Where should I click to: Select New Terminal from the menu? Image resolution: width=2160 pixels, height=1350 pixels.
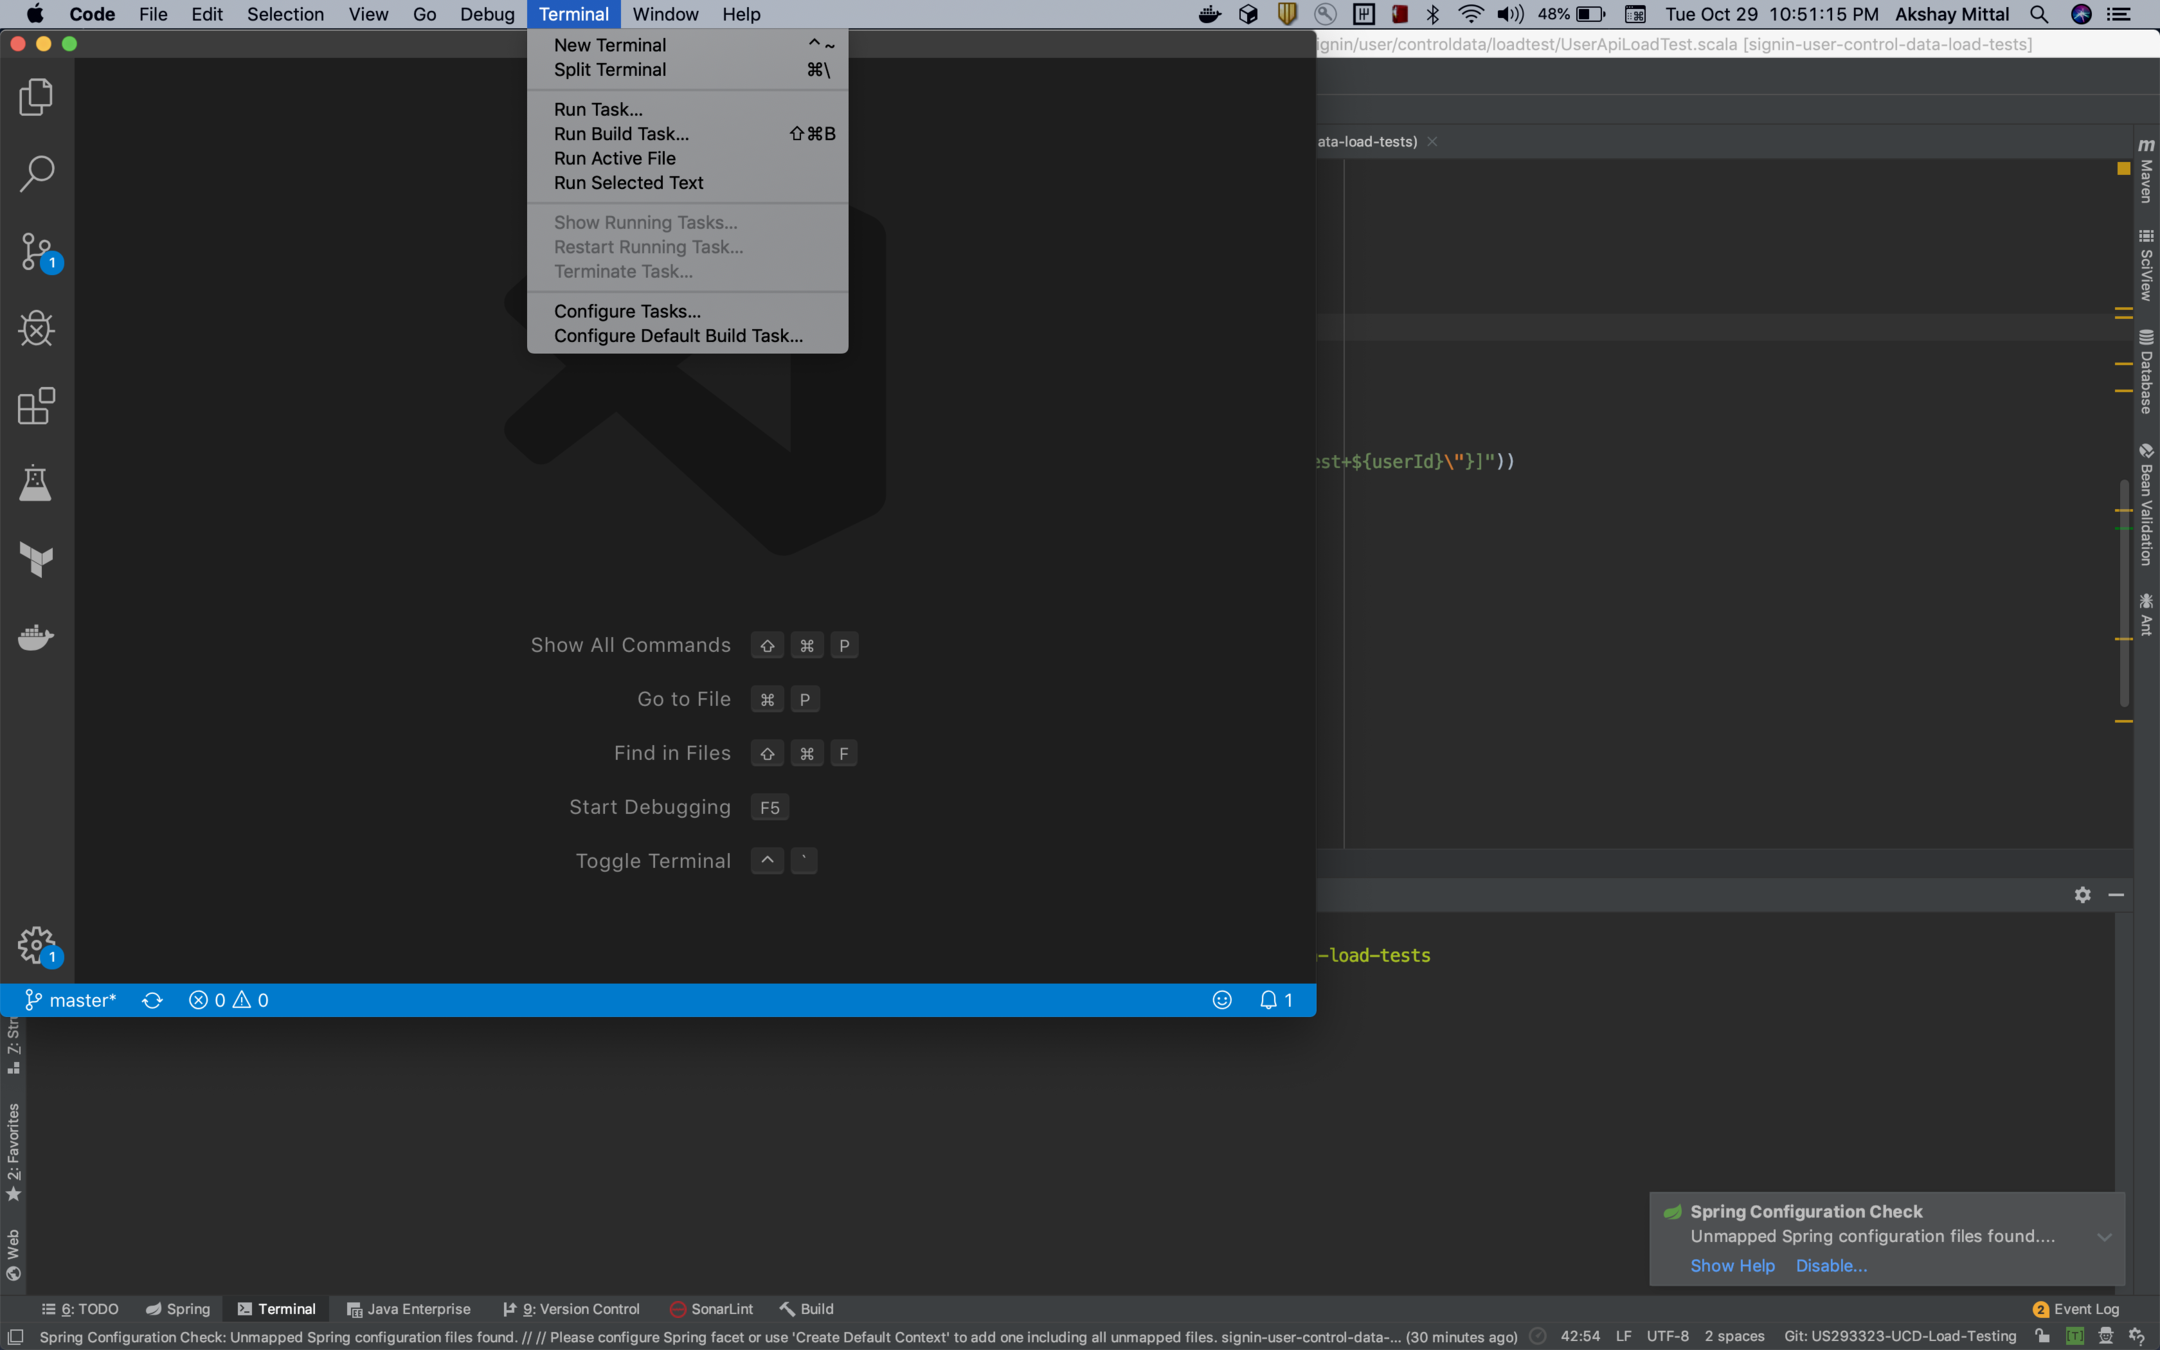610,45
